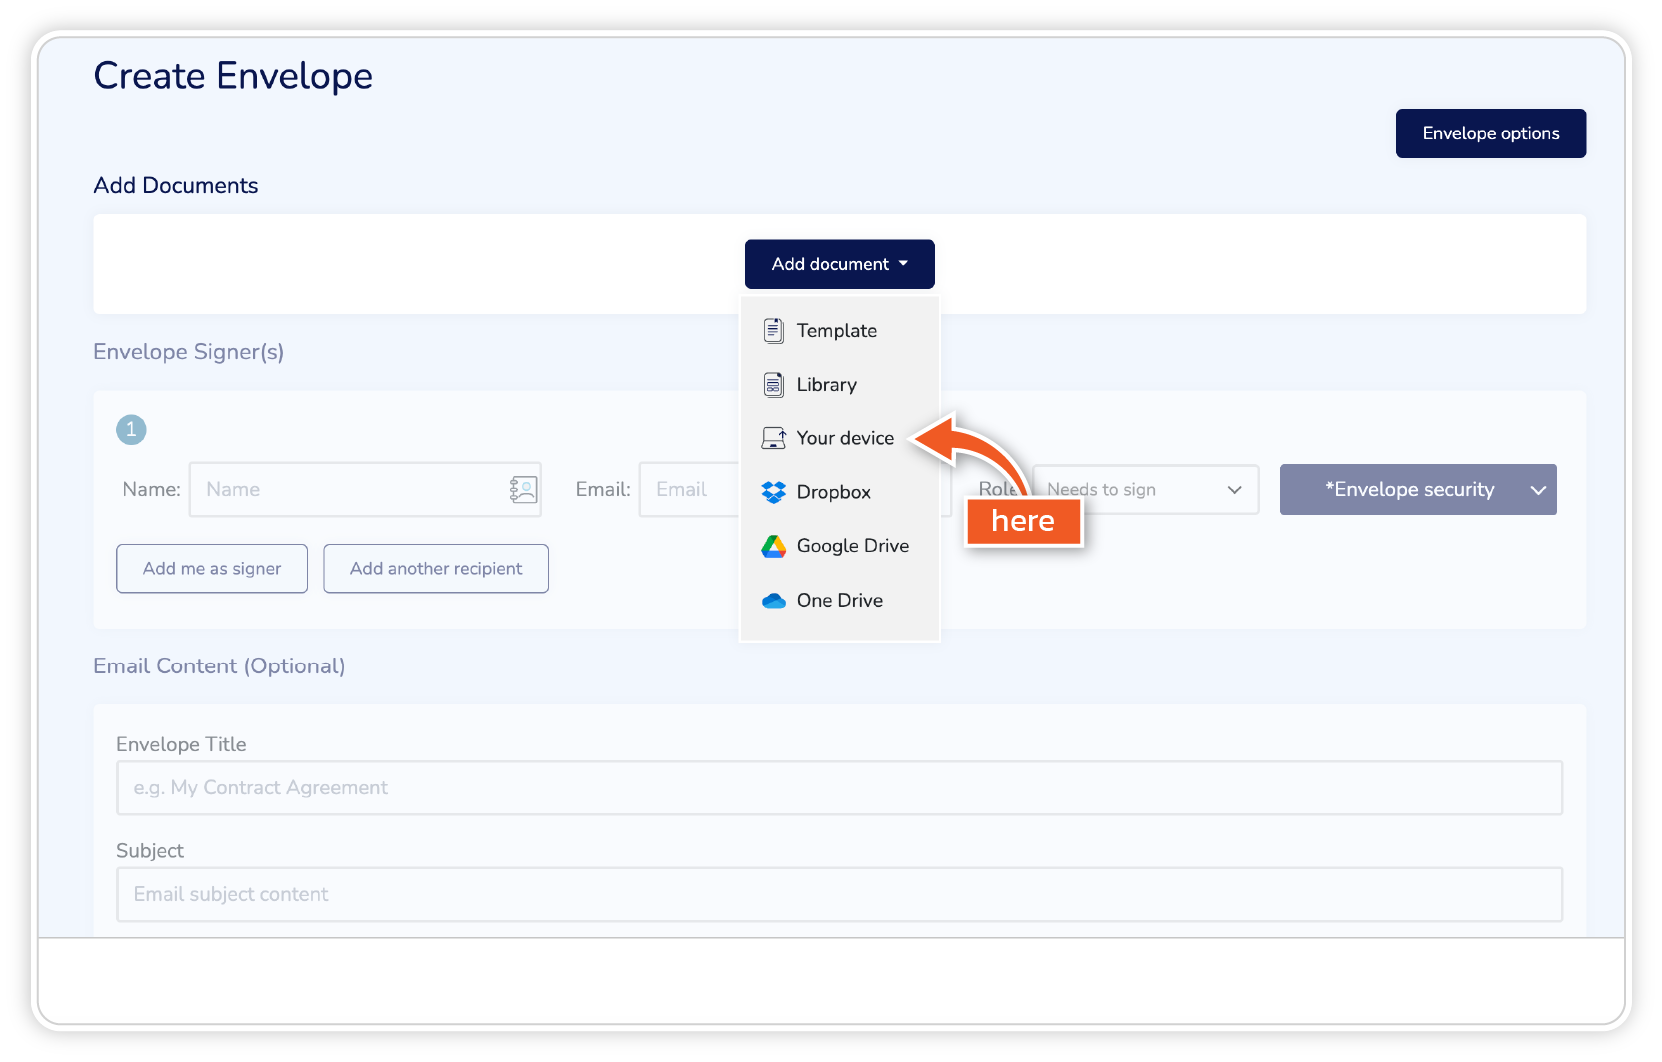Click the Google Drive logo icon
Image resolution: width=1662 pixels, height=1062 pixels.
(x=773, y=546)
